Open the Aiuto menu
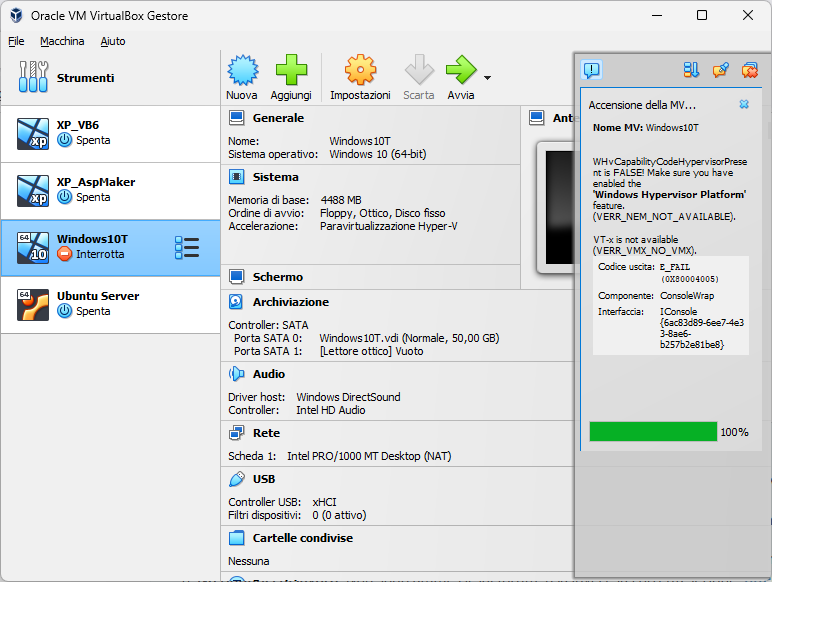 coord(113,41)
